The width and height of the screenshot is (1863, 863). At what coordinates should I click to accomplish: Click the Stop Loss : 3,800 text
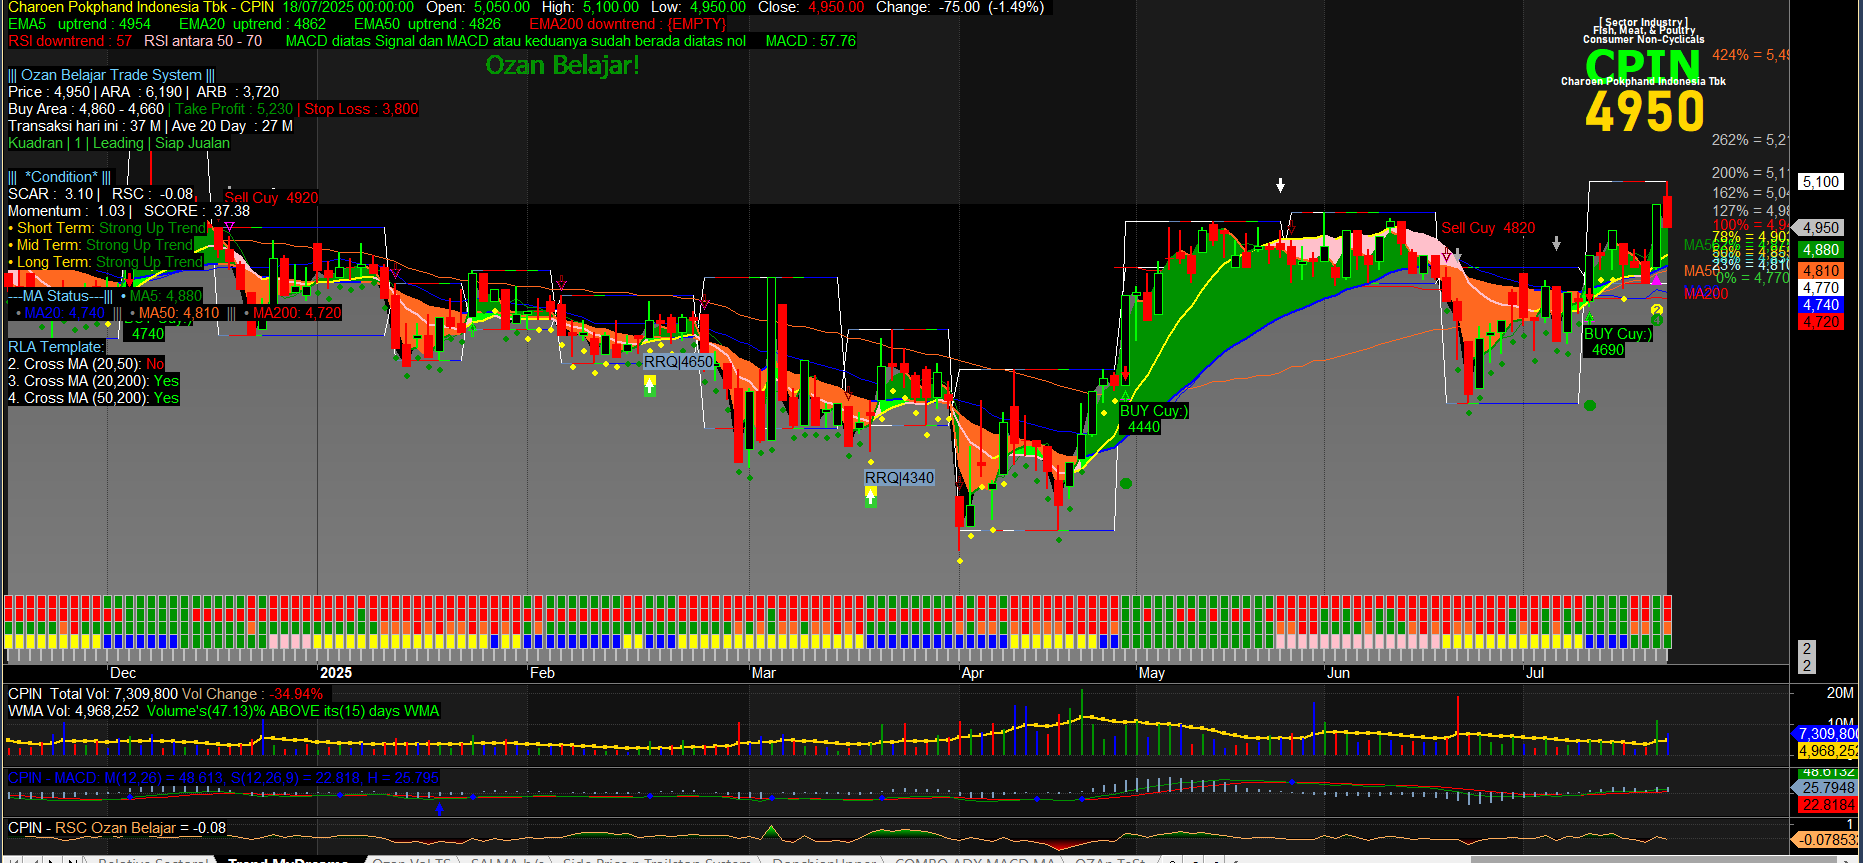click(x=361, y=109)
